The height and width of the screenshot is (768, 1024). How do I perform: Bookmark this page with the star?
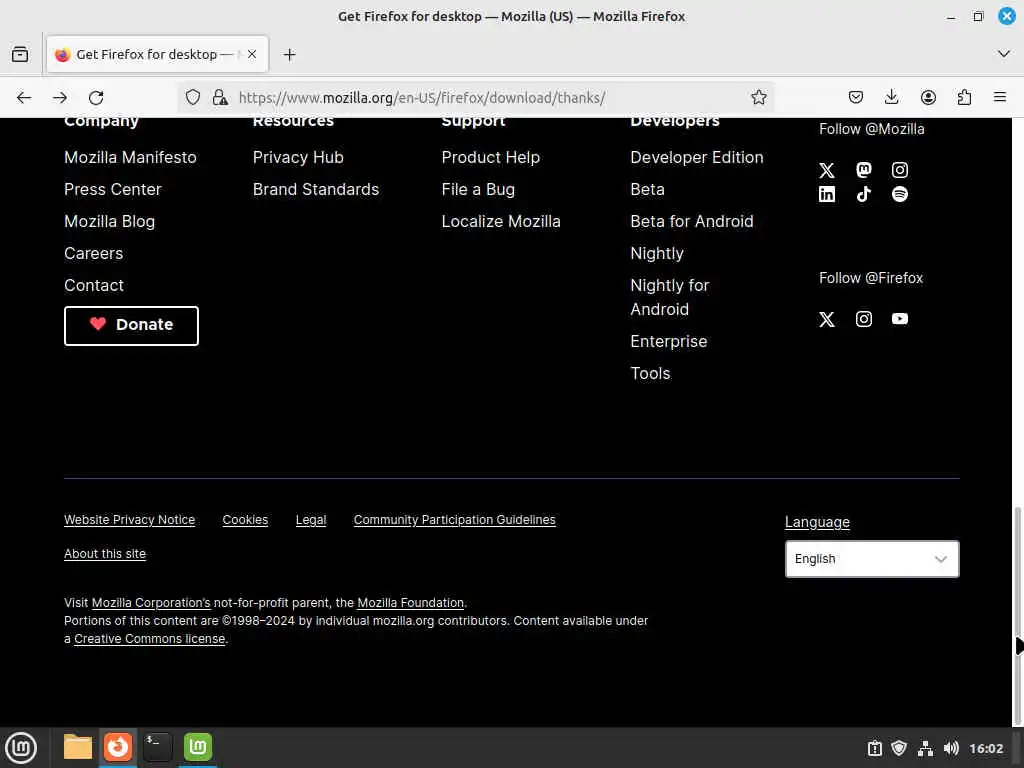click(x=758, y=97)
